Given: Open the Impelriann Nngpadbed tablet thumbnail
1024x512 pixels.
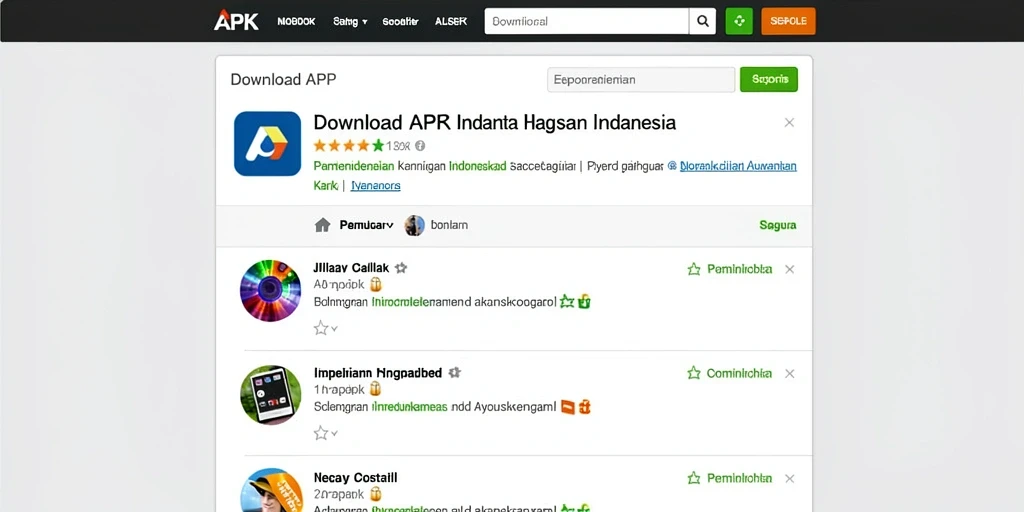Looking at the screenshot, I should [270, 395].
